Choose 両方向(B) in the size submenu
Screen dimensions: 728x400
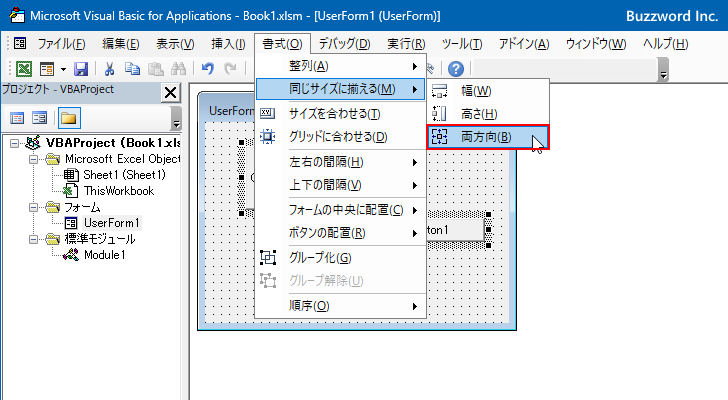point(488,137)
